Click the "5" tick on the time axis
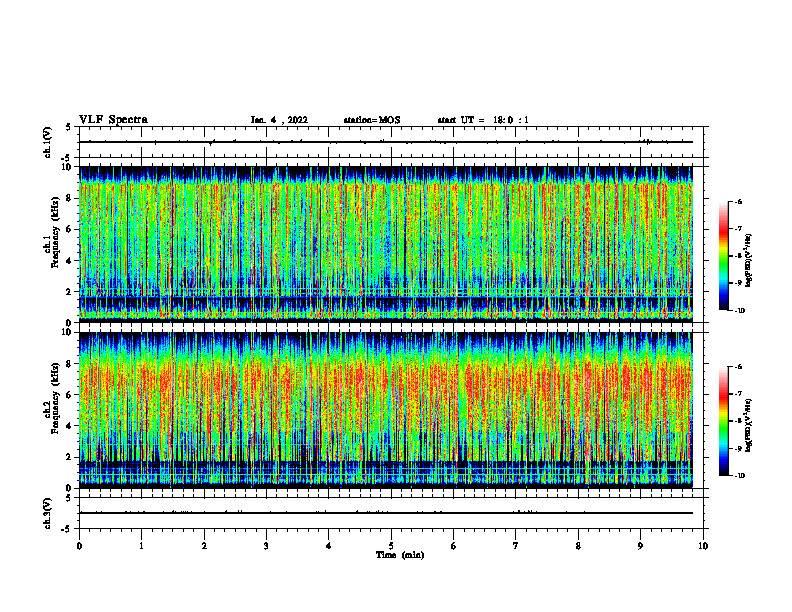Viewport: 792px width, 612px height. point(391,546)
